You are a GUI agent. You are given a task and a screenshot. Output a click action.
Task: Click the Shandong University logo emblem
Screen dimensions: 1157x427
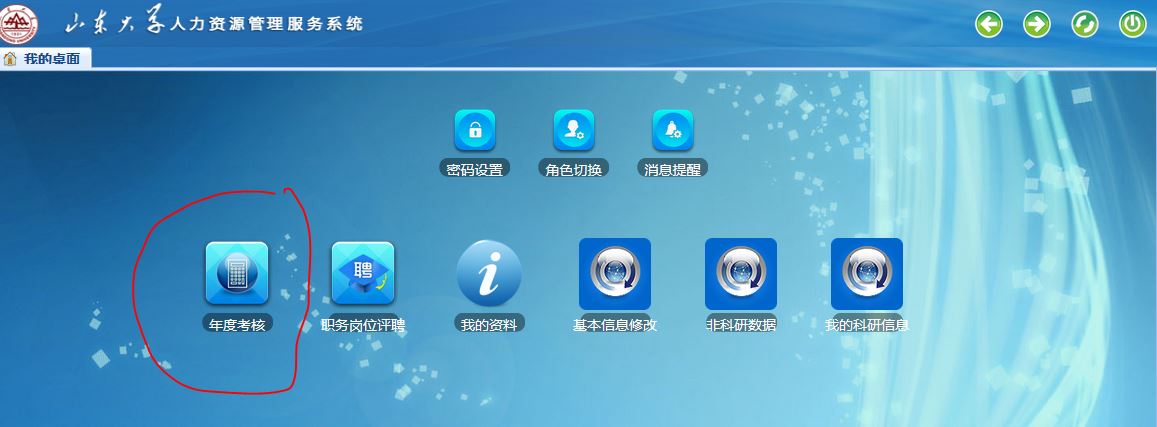(21, 22)
